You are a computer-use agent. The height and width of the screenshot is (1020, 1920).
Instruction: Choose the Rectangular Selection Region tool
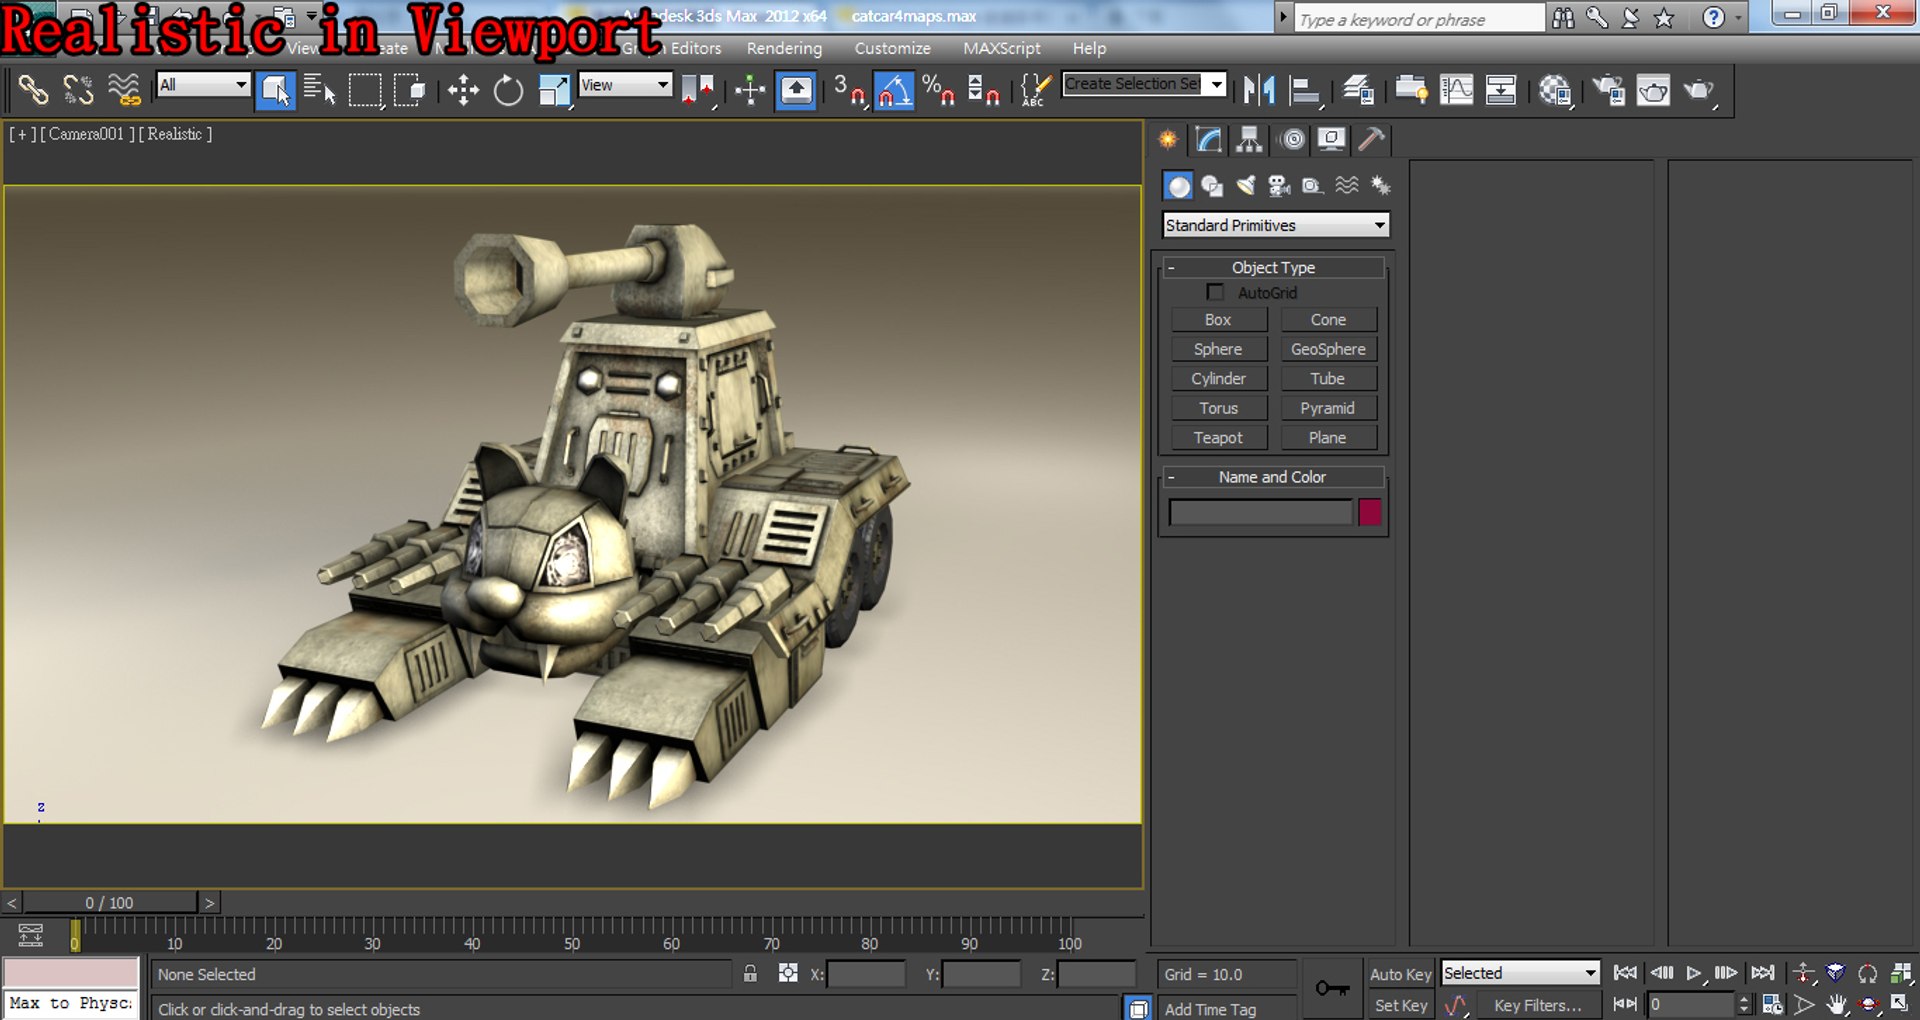(x=365, y=91)
